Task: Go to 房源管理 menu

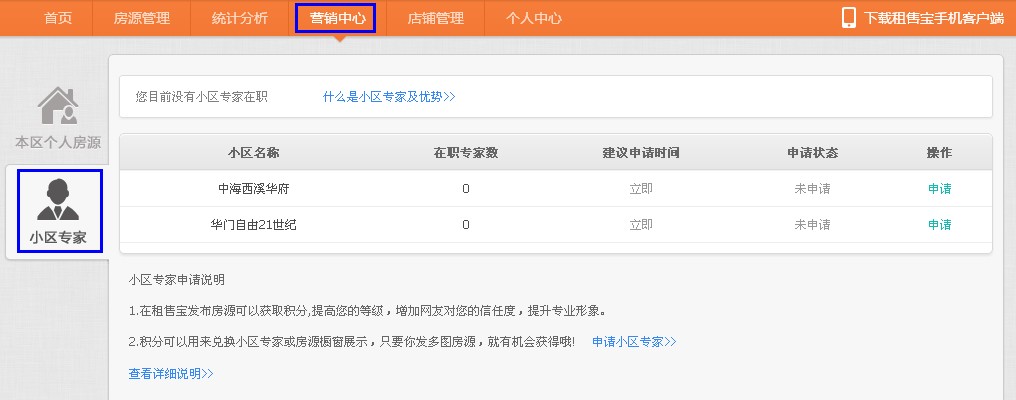Action: coord(141,18)
